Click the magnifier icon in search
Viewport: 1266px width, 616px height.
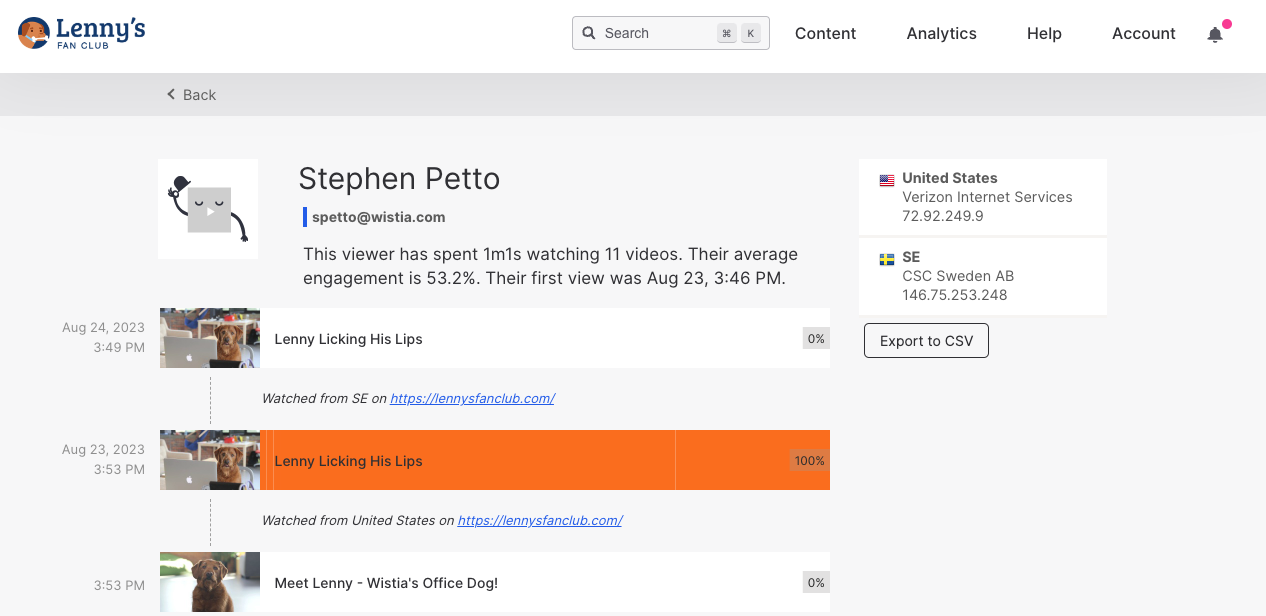coord(589,33)
